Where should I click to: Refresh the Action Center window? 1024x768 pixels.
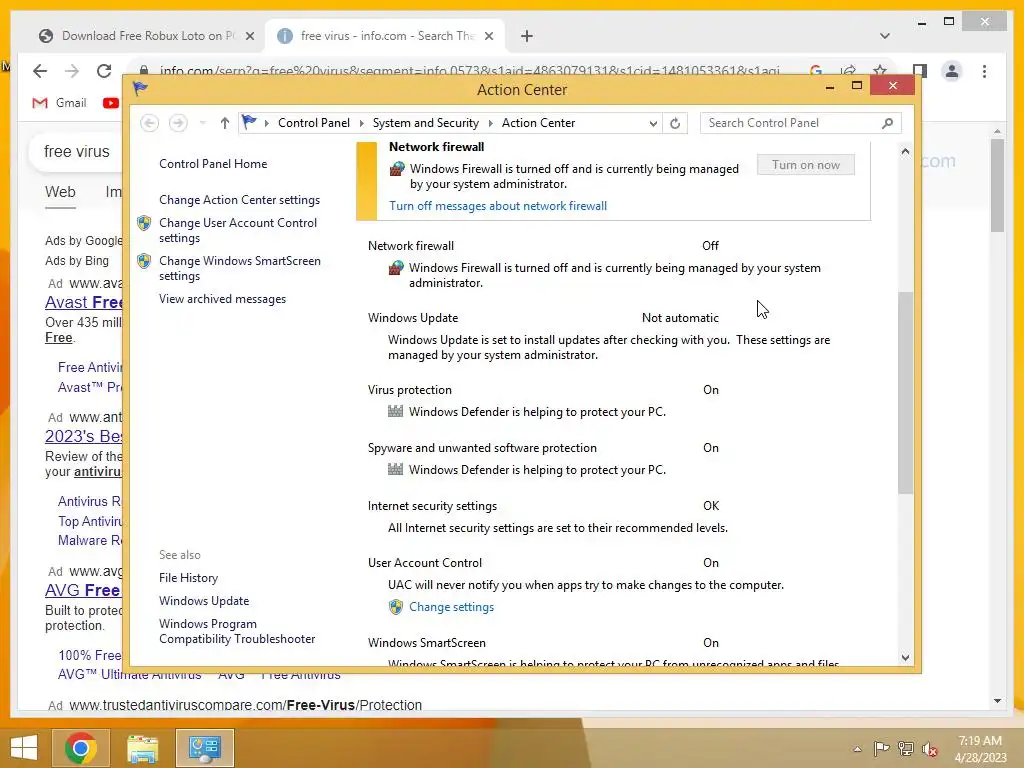coord(675,123)
